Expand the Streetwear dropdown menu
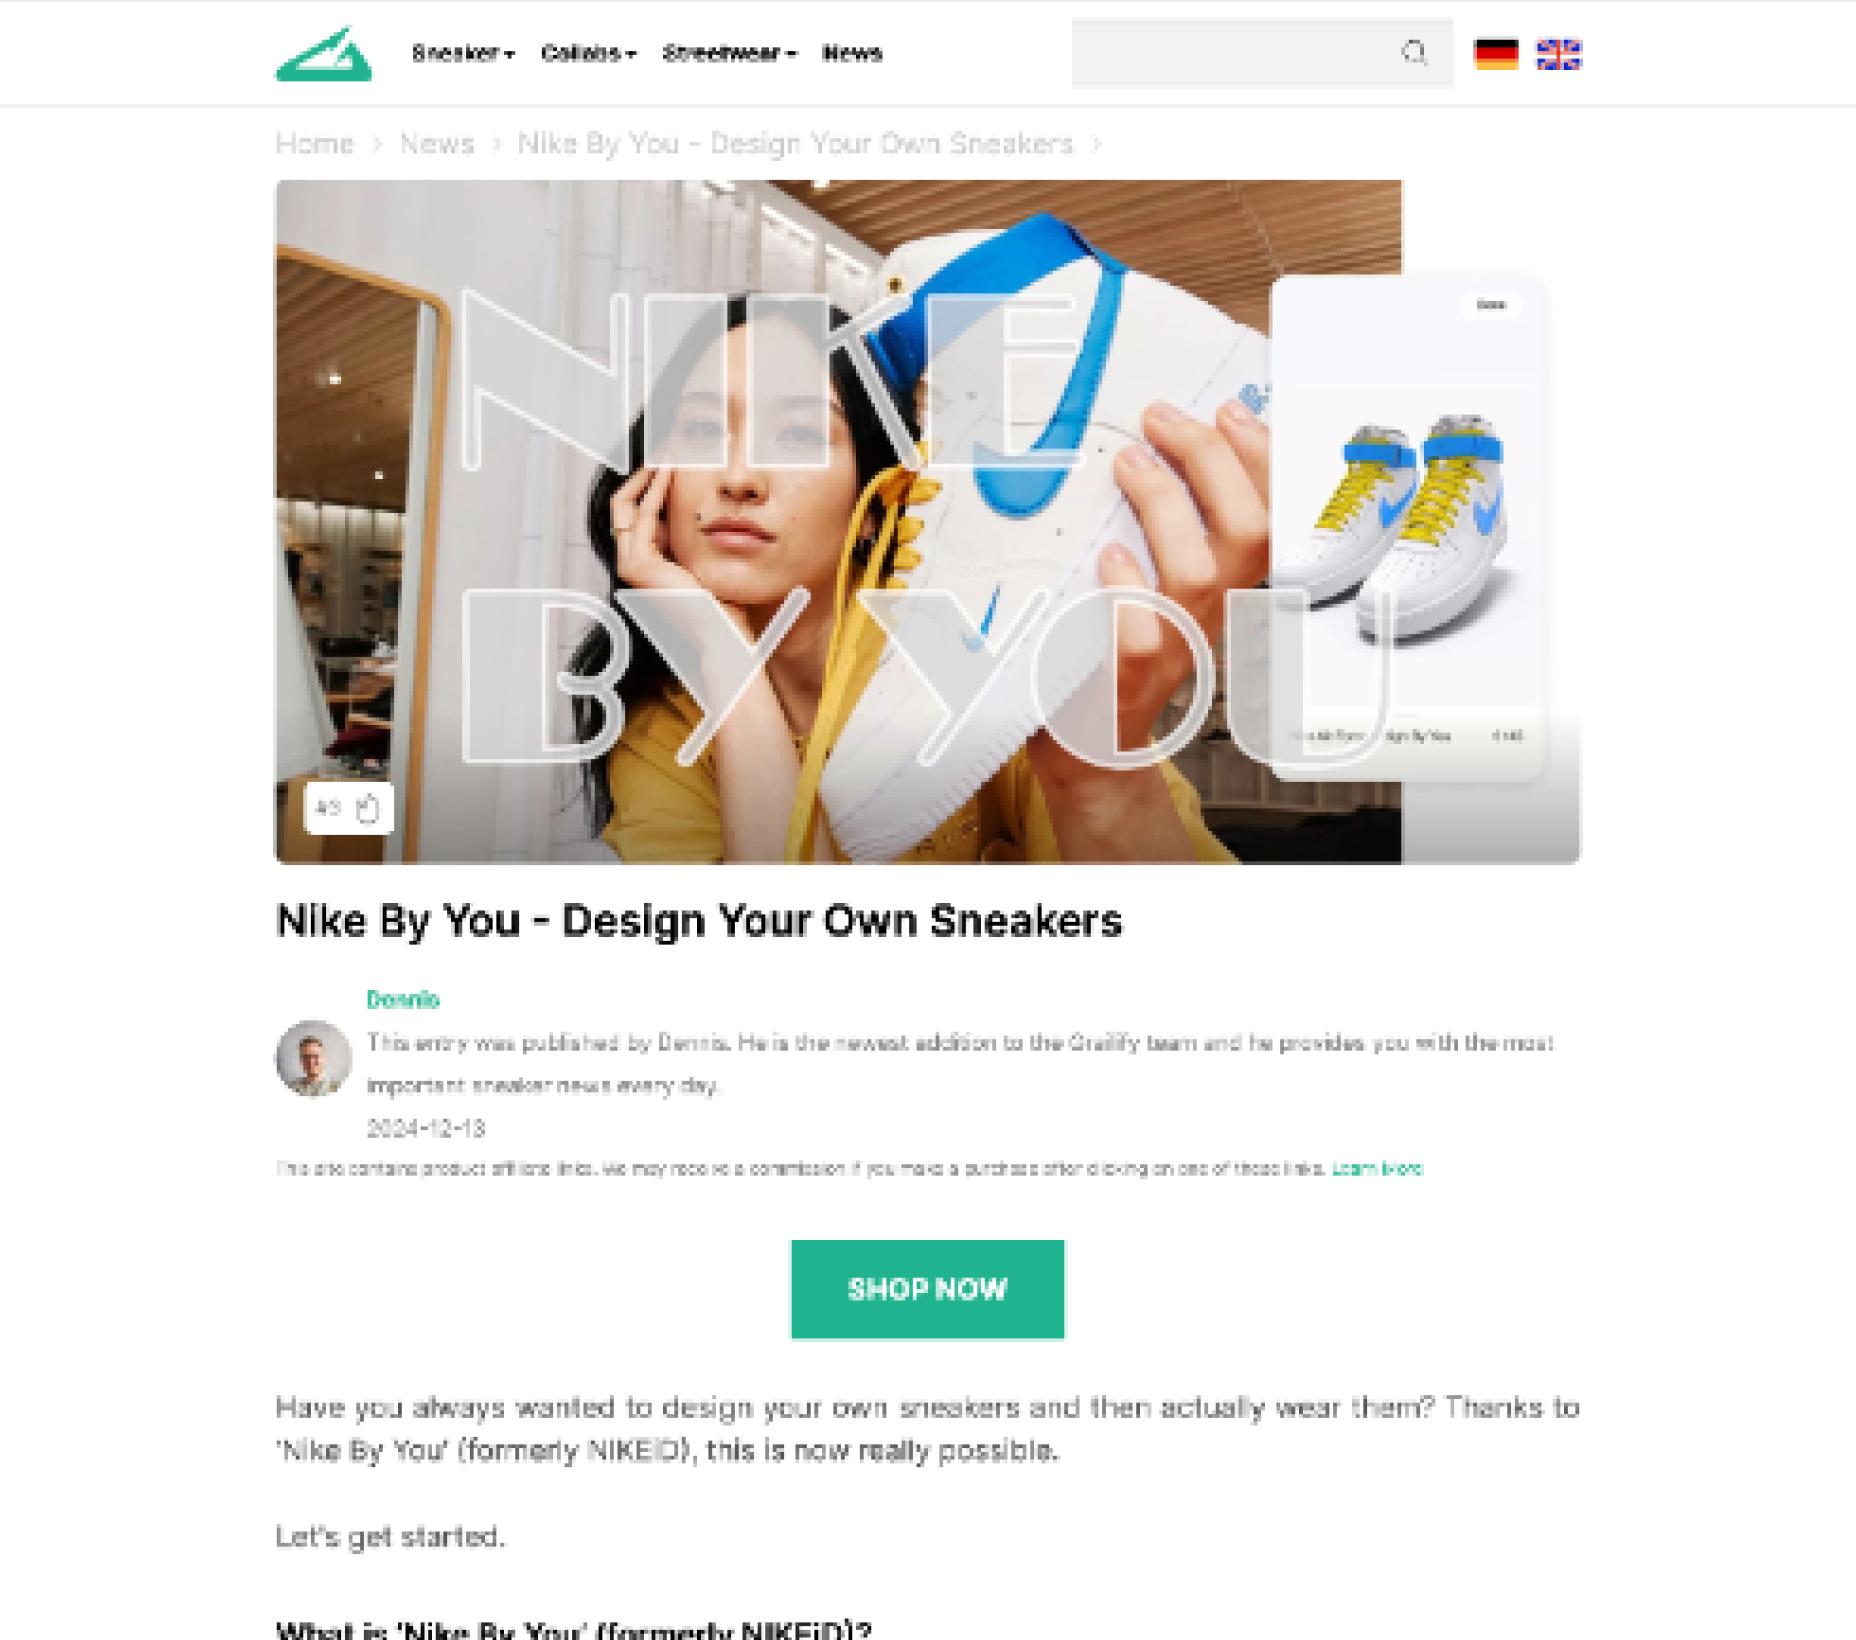The height and width of the screenshot is (1640, 1856). 729,53
